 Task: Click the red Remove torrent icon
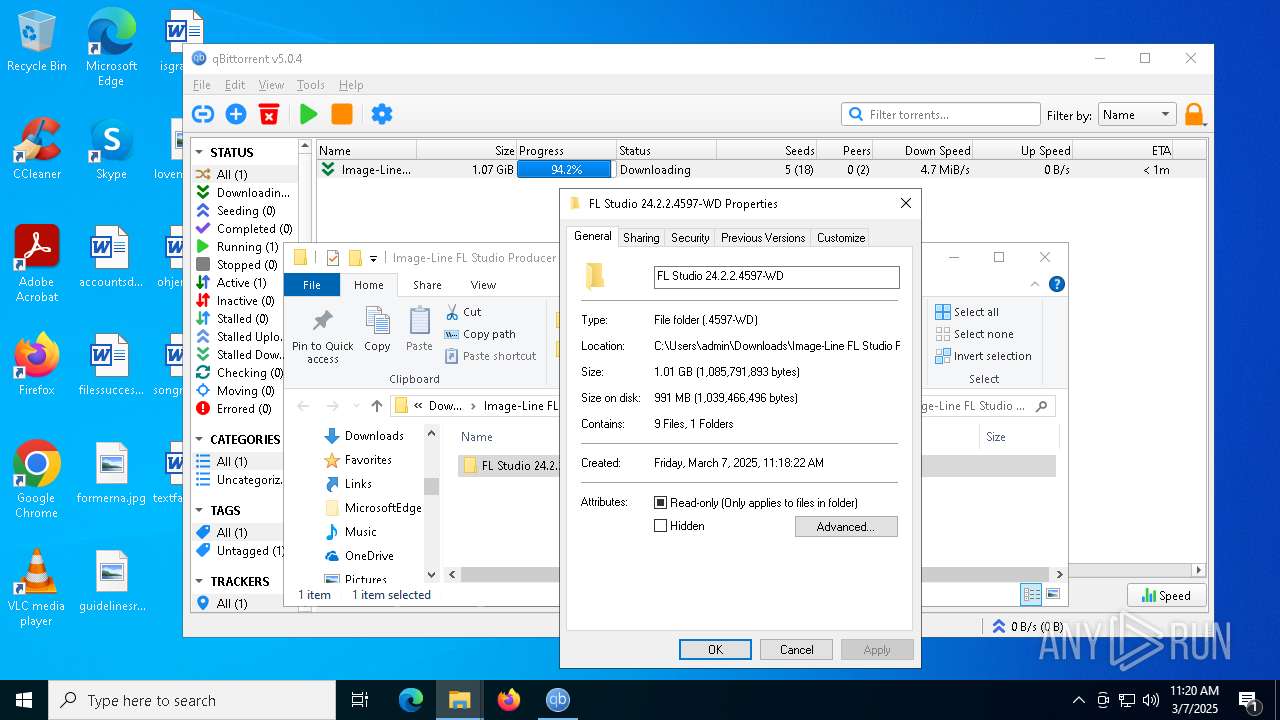269,114
